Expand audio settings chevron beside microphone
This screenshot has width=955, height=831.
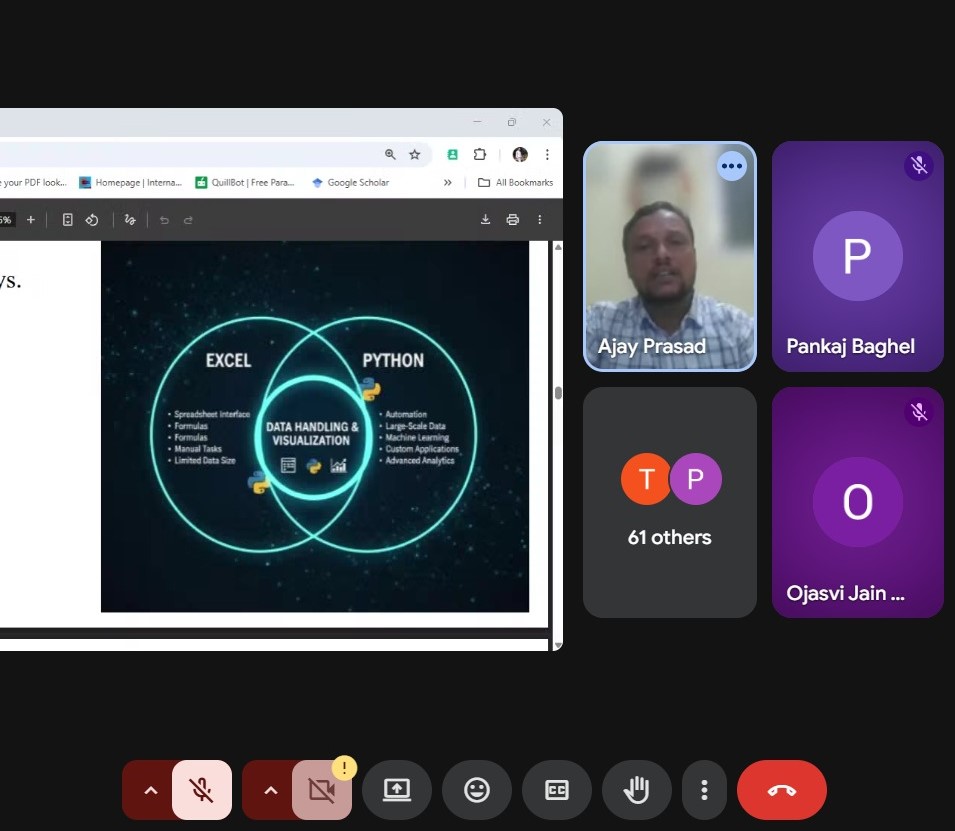click(x=150, y=790)
